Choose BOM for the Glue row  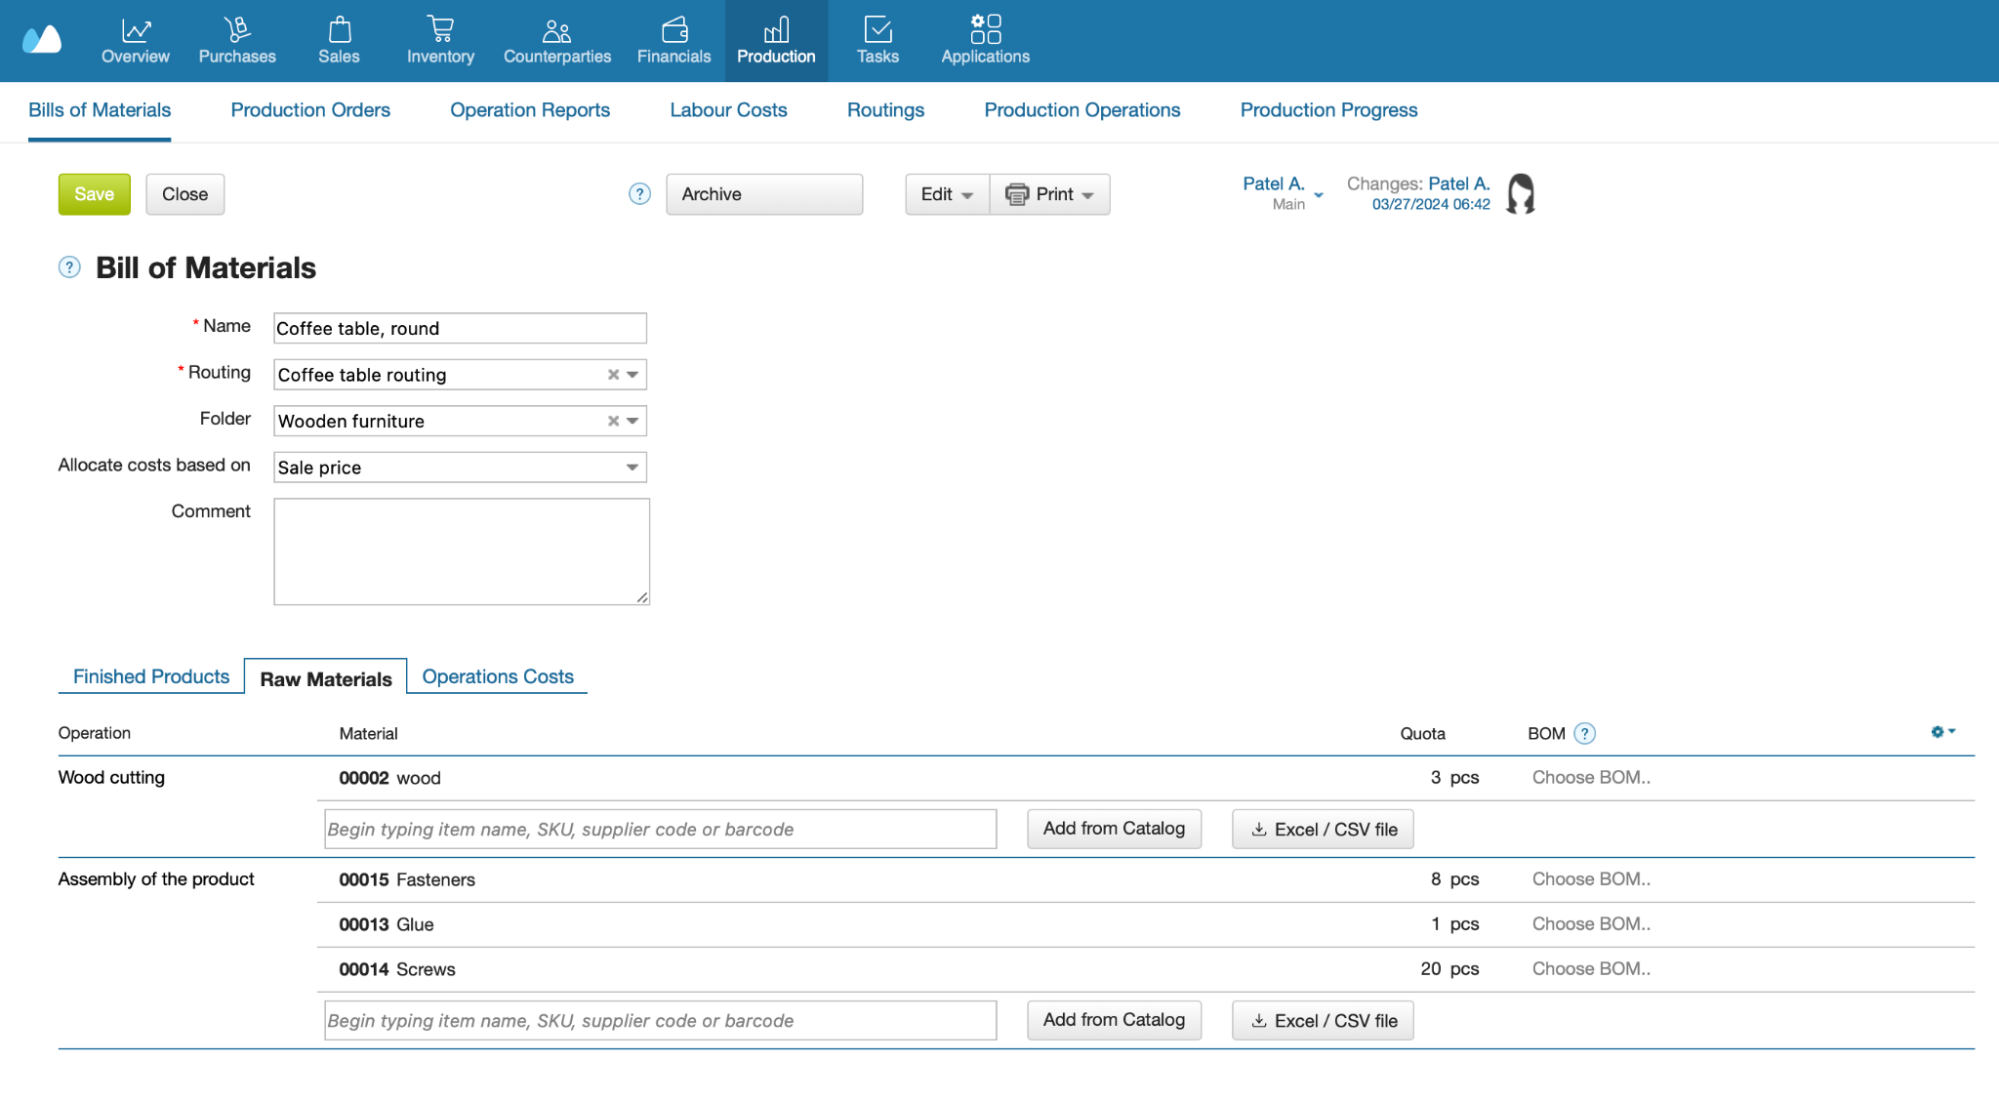tap(1591, 924)
